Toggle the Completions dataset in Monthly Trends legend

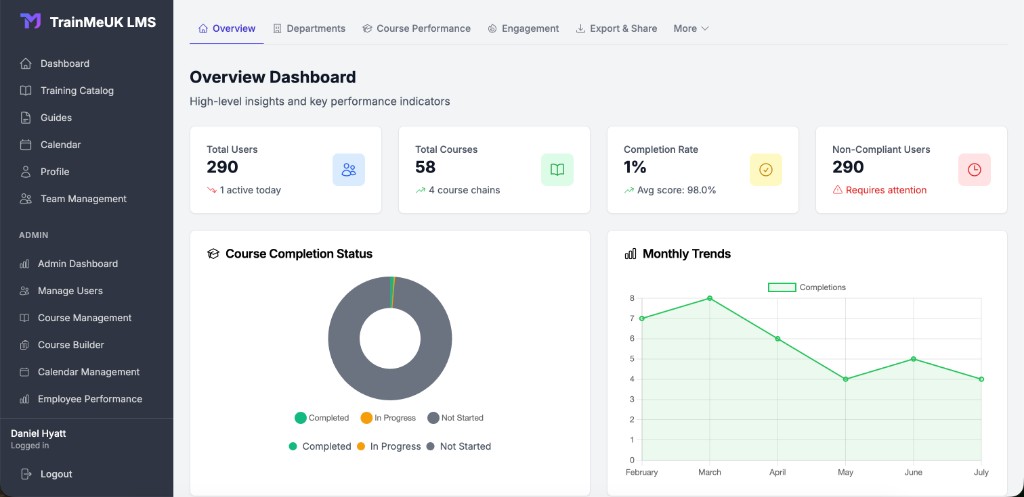pos(807,287)
